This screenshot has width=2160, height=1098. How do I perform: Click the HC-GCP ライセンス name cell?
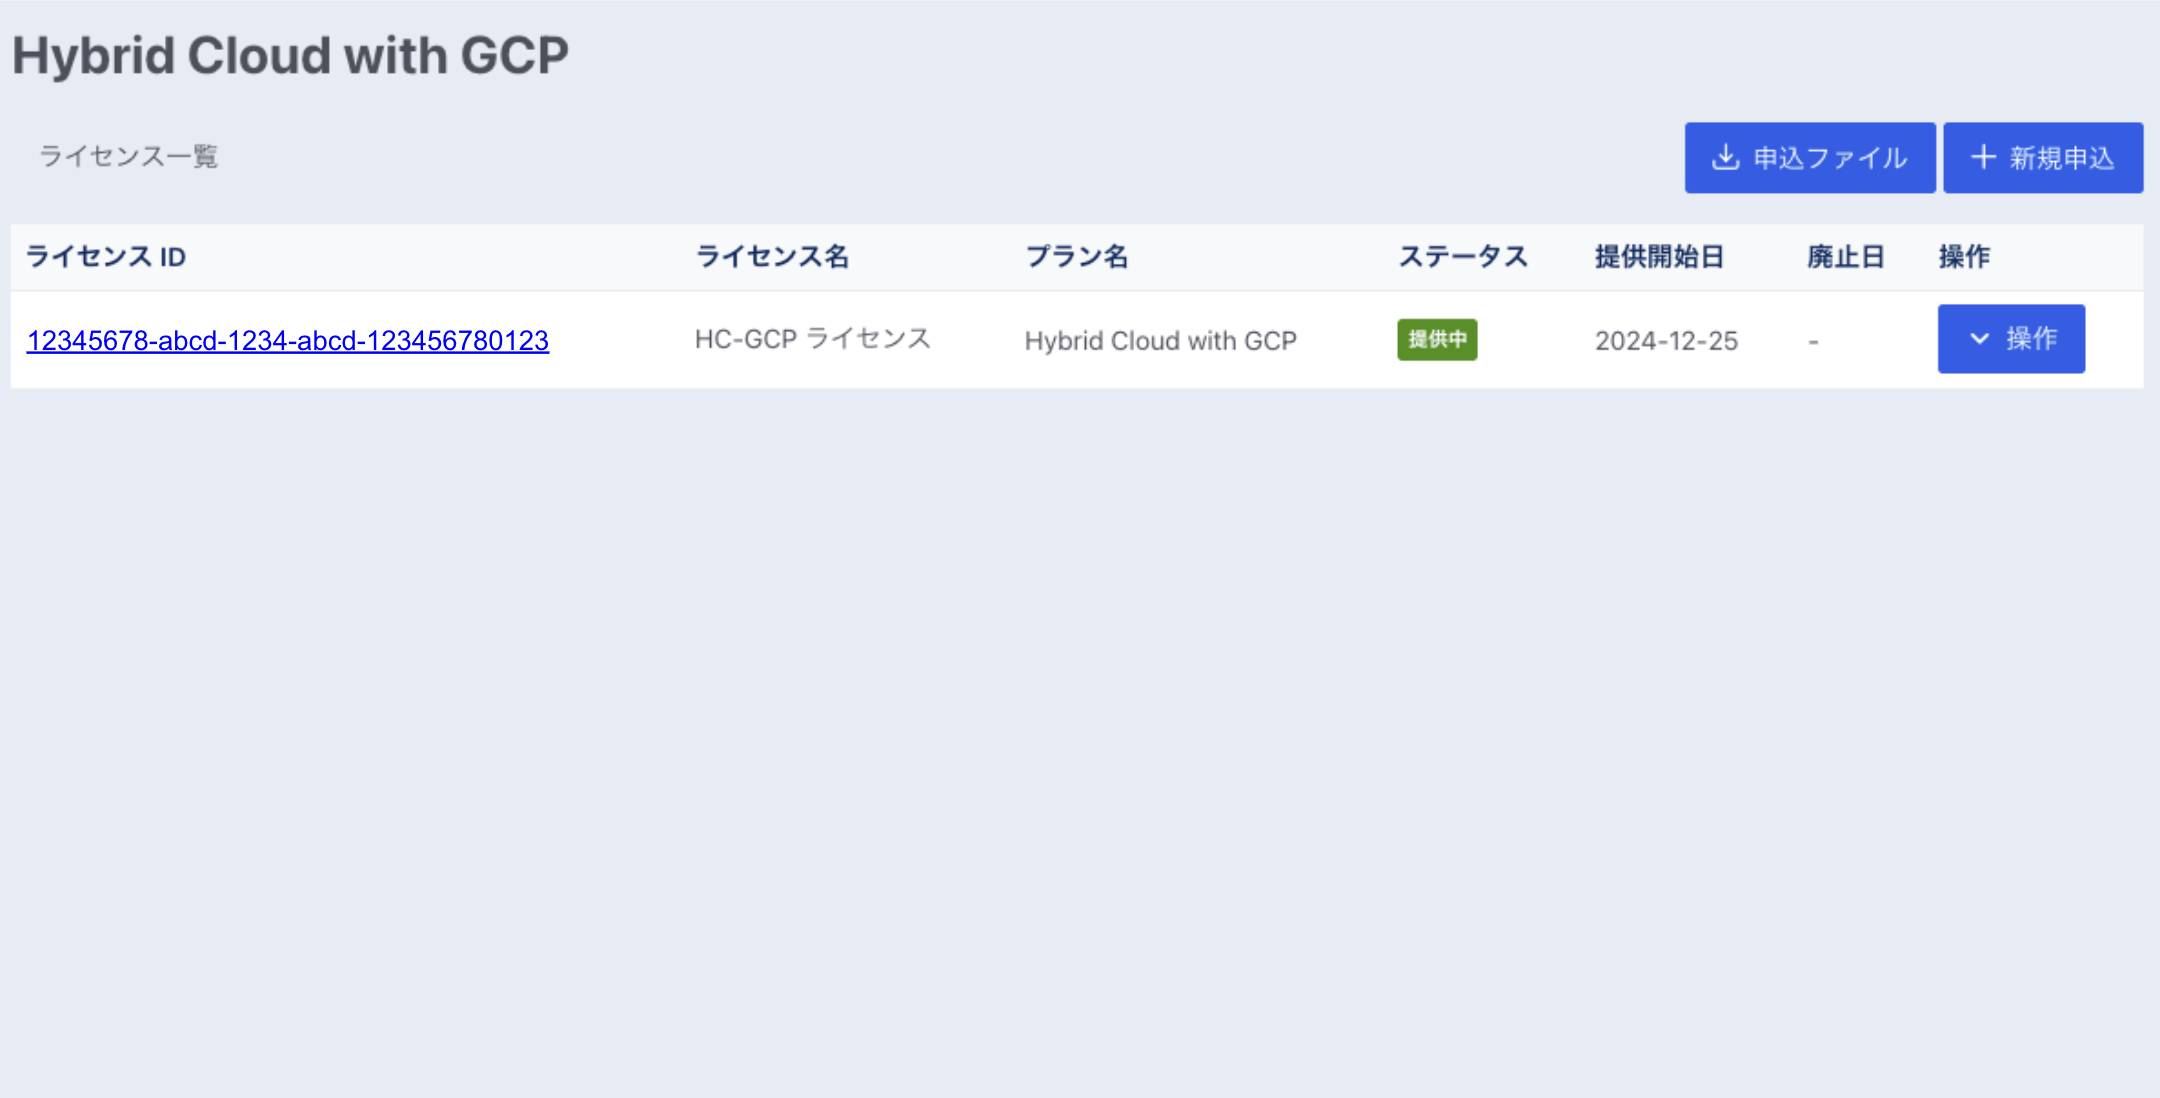(x=812, y=340)
